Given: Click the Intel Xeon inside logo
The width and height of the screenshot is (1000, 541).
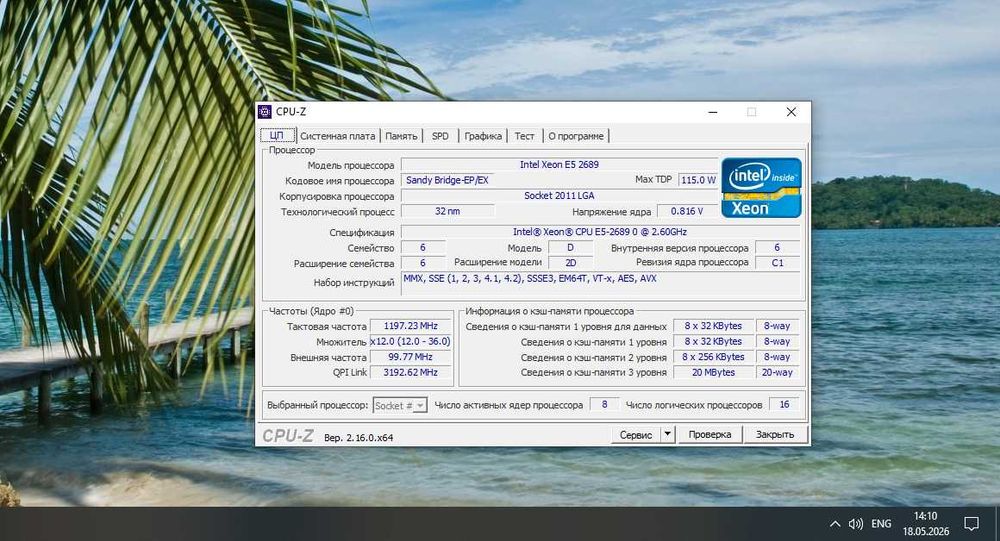Looking at the screenshot, I should 761,188.
